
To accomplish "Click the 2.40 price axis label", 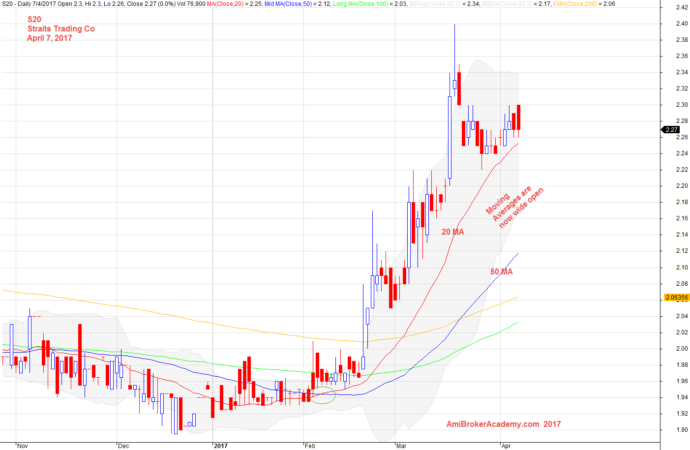I will coord(682,24).
